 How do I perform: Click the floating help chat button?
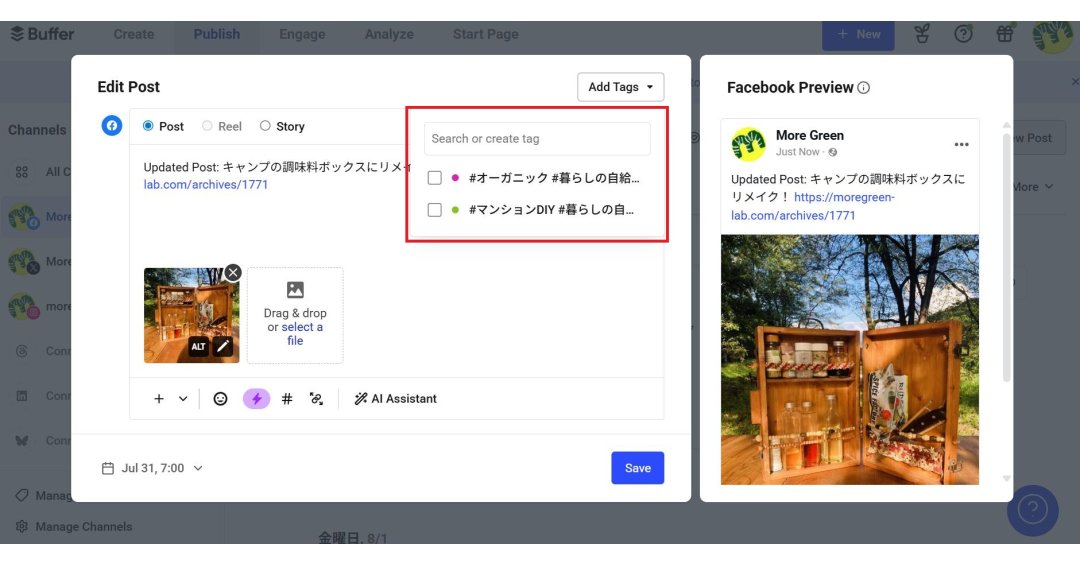pyautogui.click(x=1032, y=510)
